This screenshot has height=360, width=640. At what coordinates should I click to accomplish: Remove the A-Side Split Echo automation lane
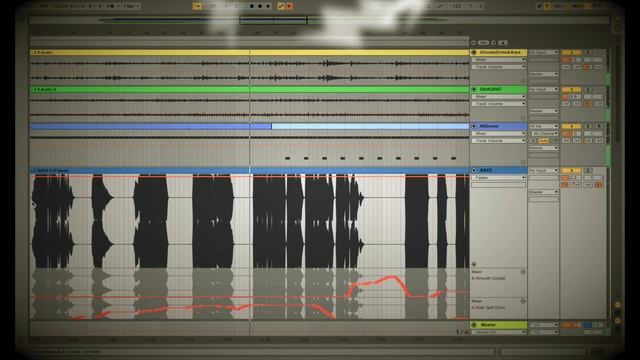523,301
